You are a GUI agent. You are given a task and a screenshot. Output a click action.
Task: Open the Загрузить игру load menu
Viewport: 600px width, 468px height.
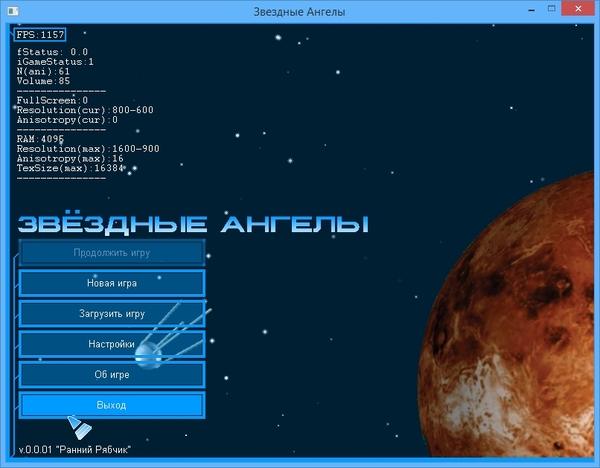pos(112,314)
